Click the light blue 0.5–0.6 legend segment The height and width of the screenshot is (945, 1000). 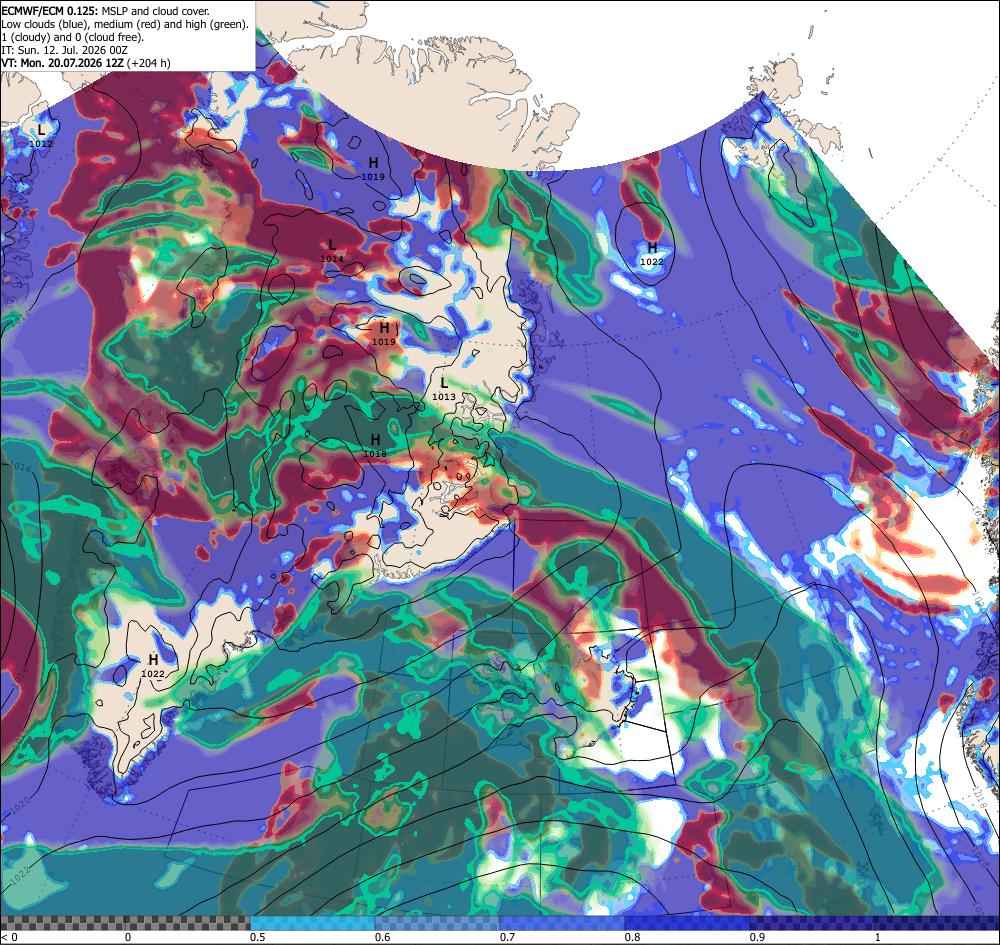click(312, 923)
